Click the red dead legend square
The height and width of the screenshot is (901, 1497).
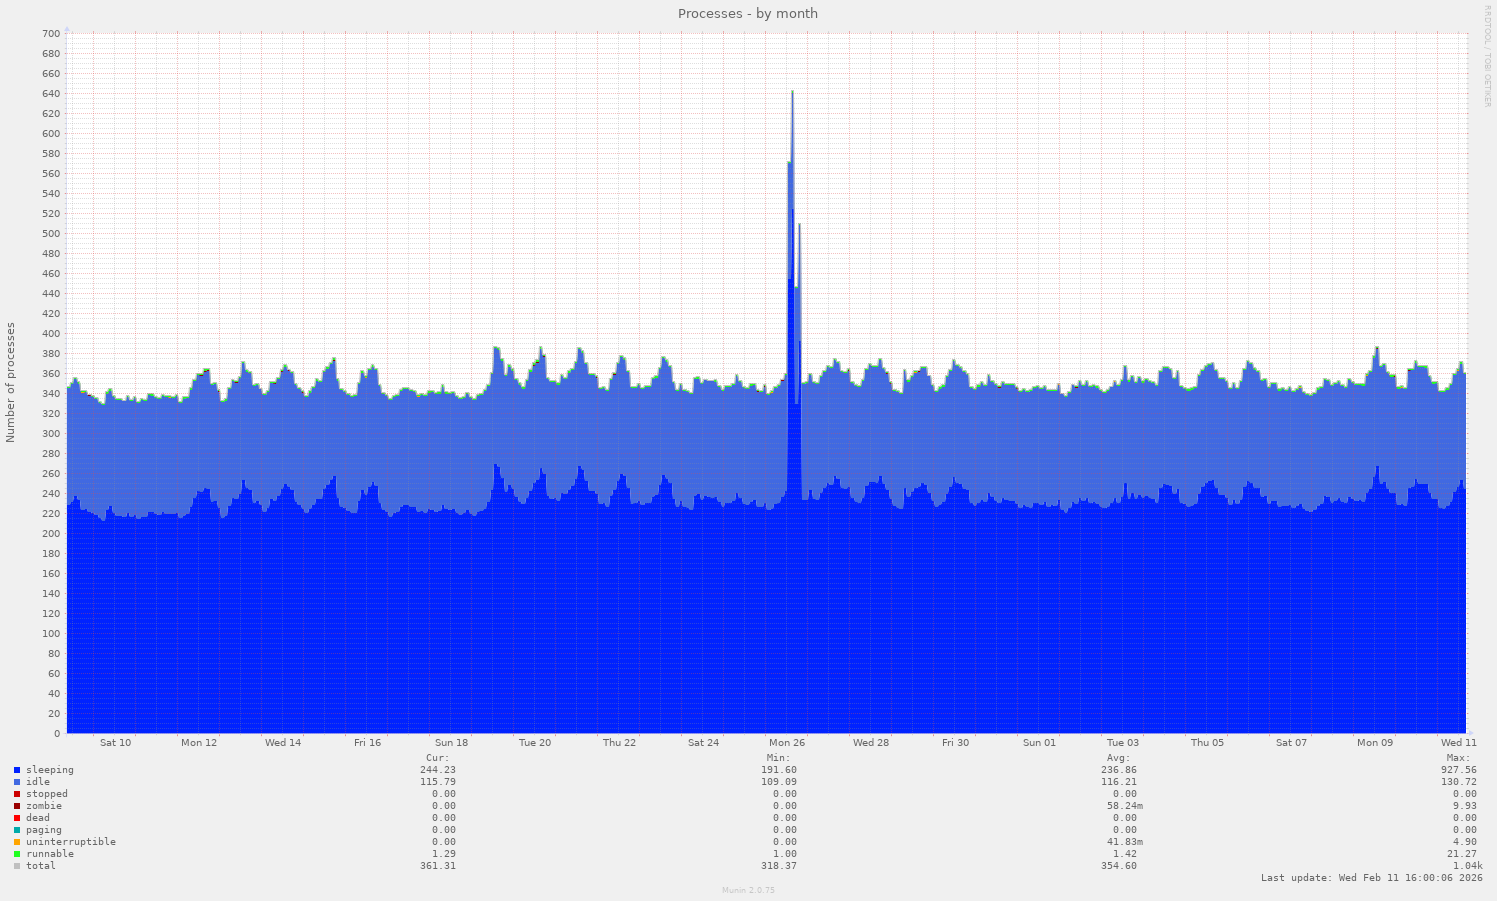pos(16,817)
